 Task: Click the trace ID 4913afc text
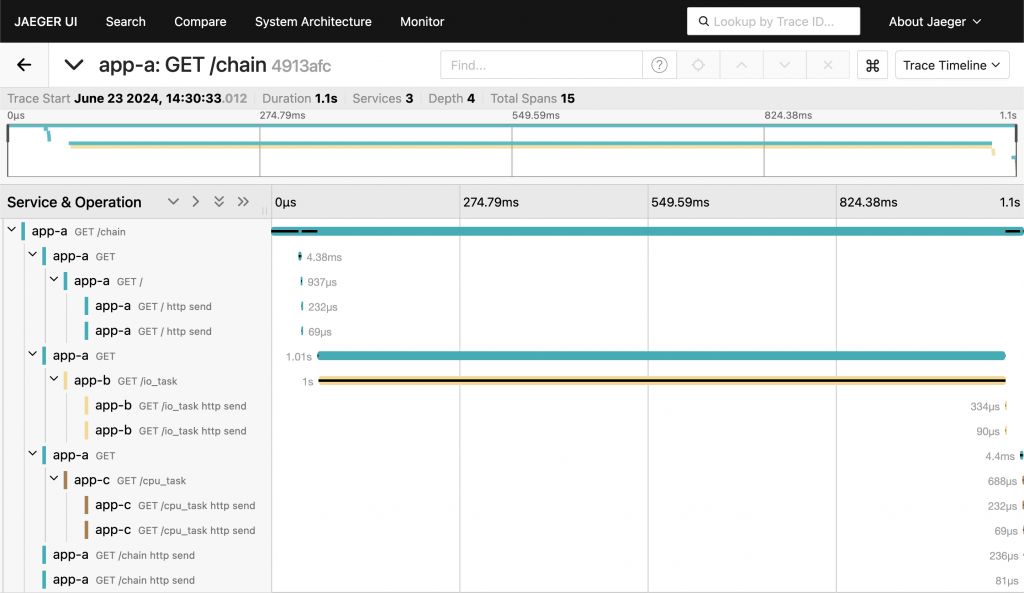(x=301, y=66)
